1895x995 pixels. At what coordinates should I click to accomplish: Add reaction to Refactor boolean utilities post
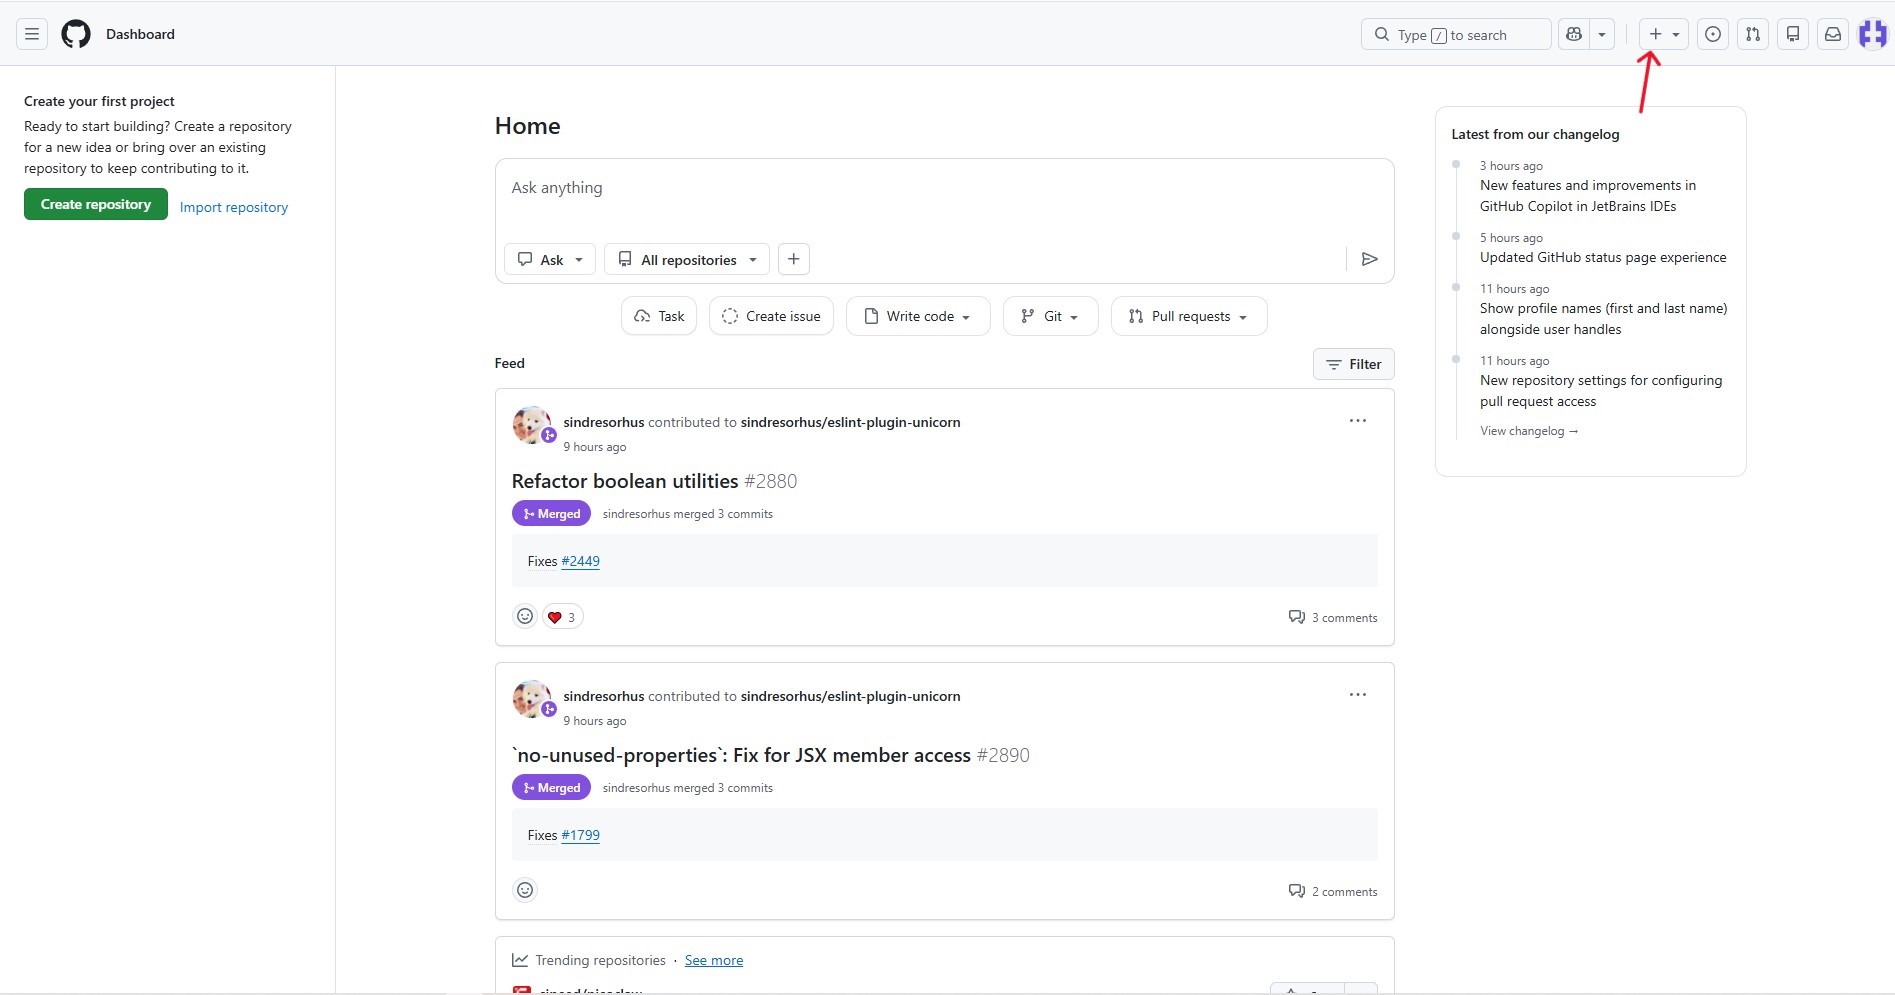525,616
